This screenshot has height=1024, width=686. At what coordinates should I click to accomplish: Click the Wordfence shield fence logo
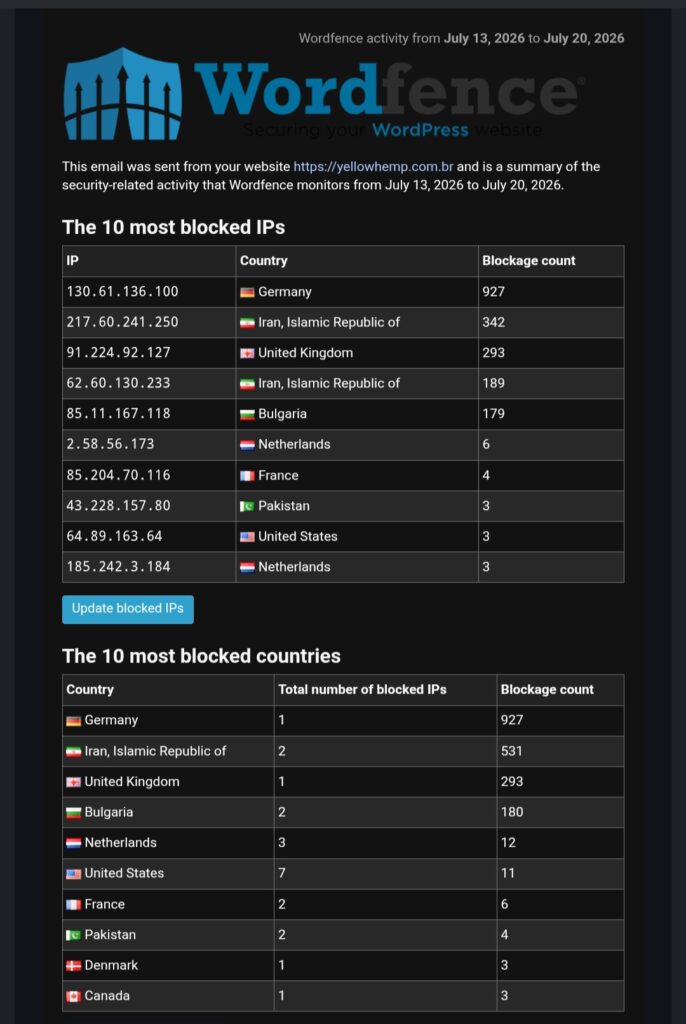coord(123,94)
